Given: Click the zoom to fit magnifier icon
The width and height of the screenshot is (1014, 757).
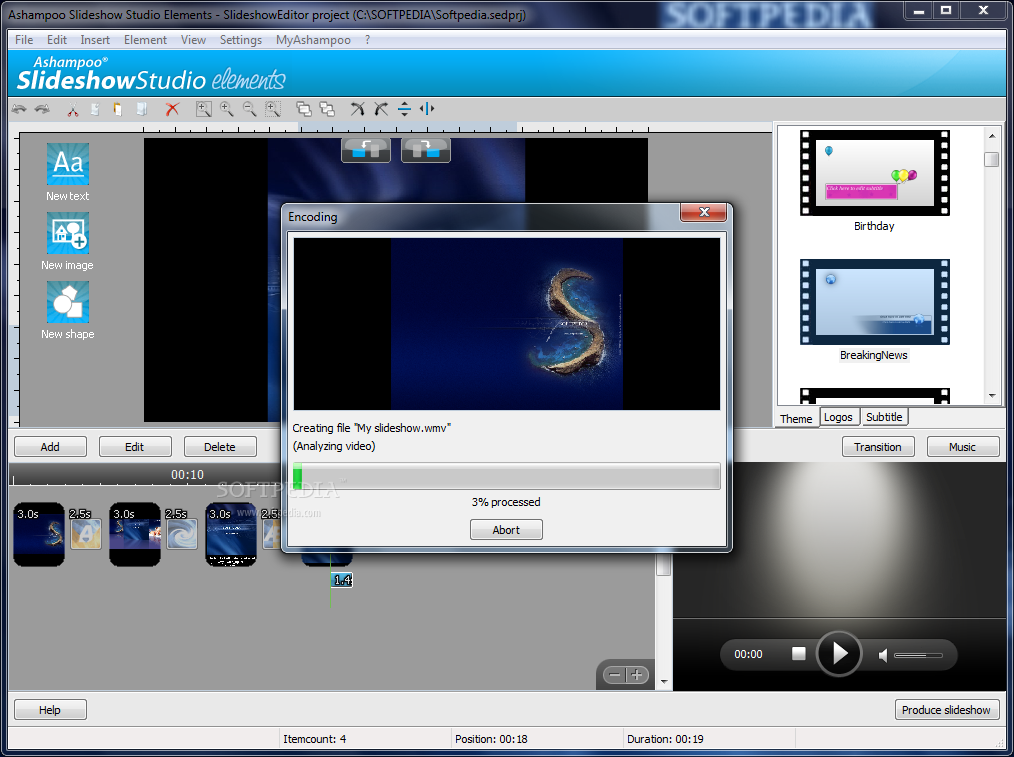Looking at the screenshot, I should (204, 109).
